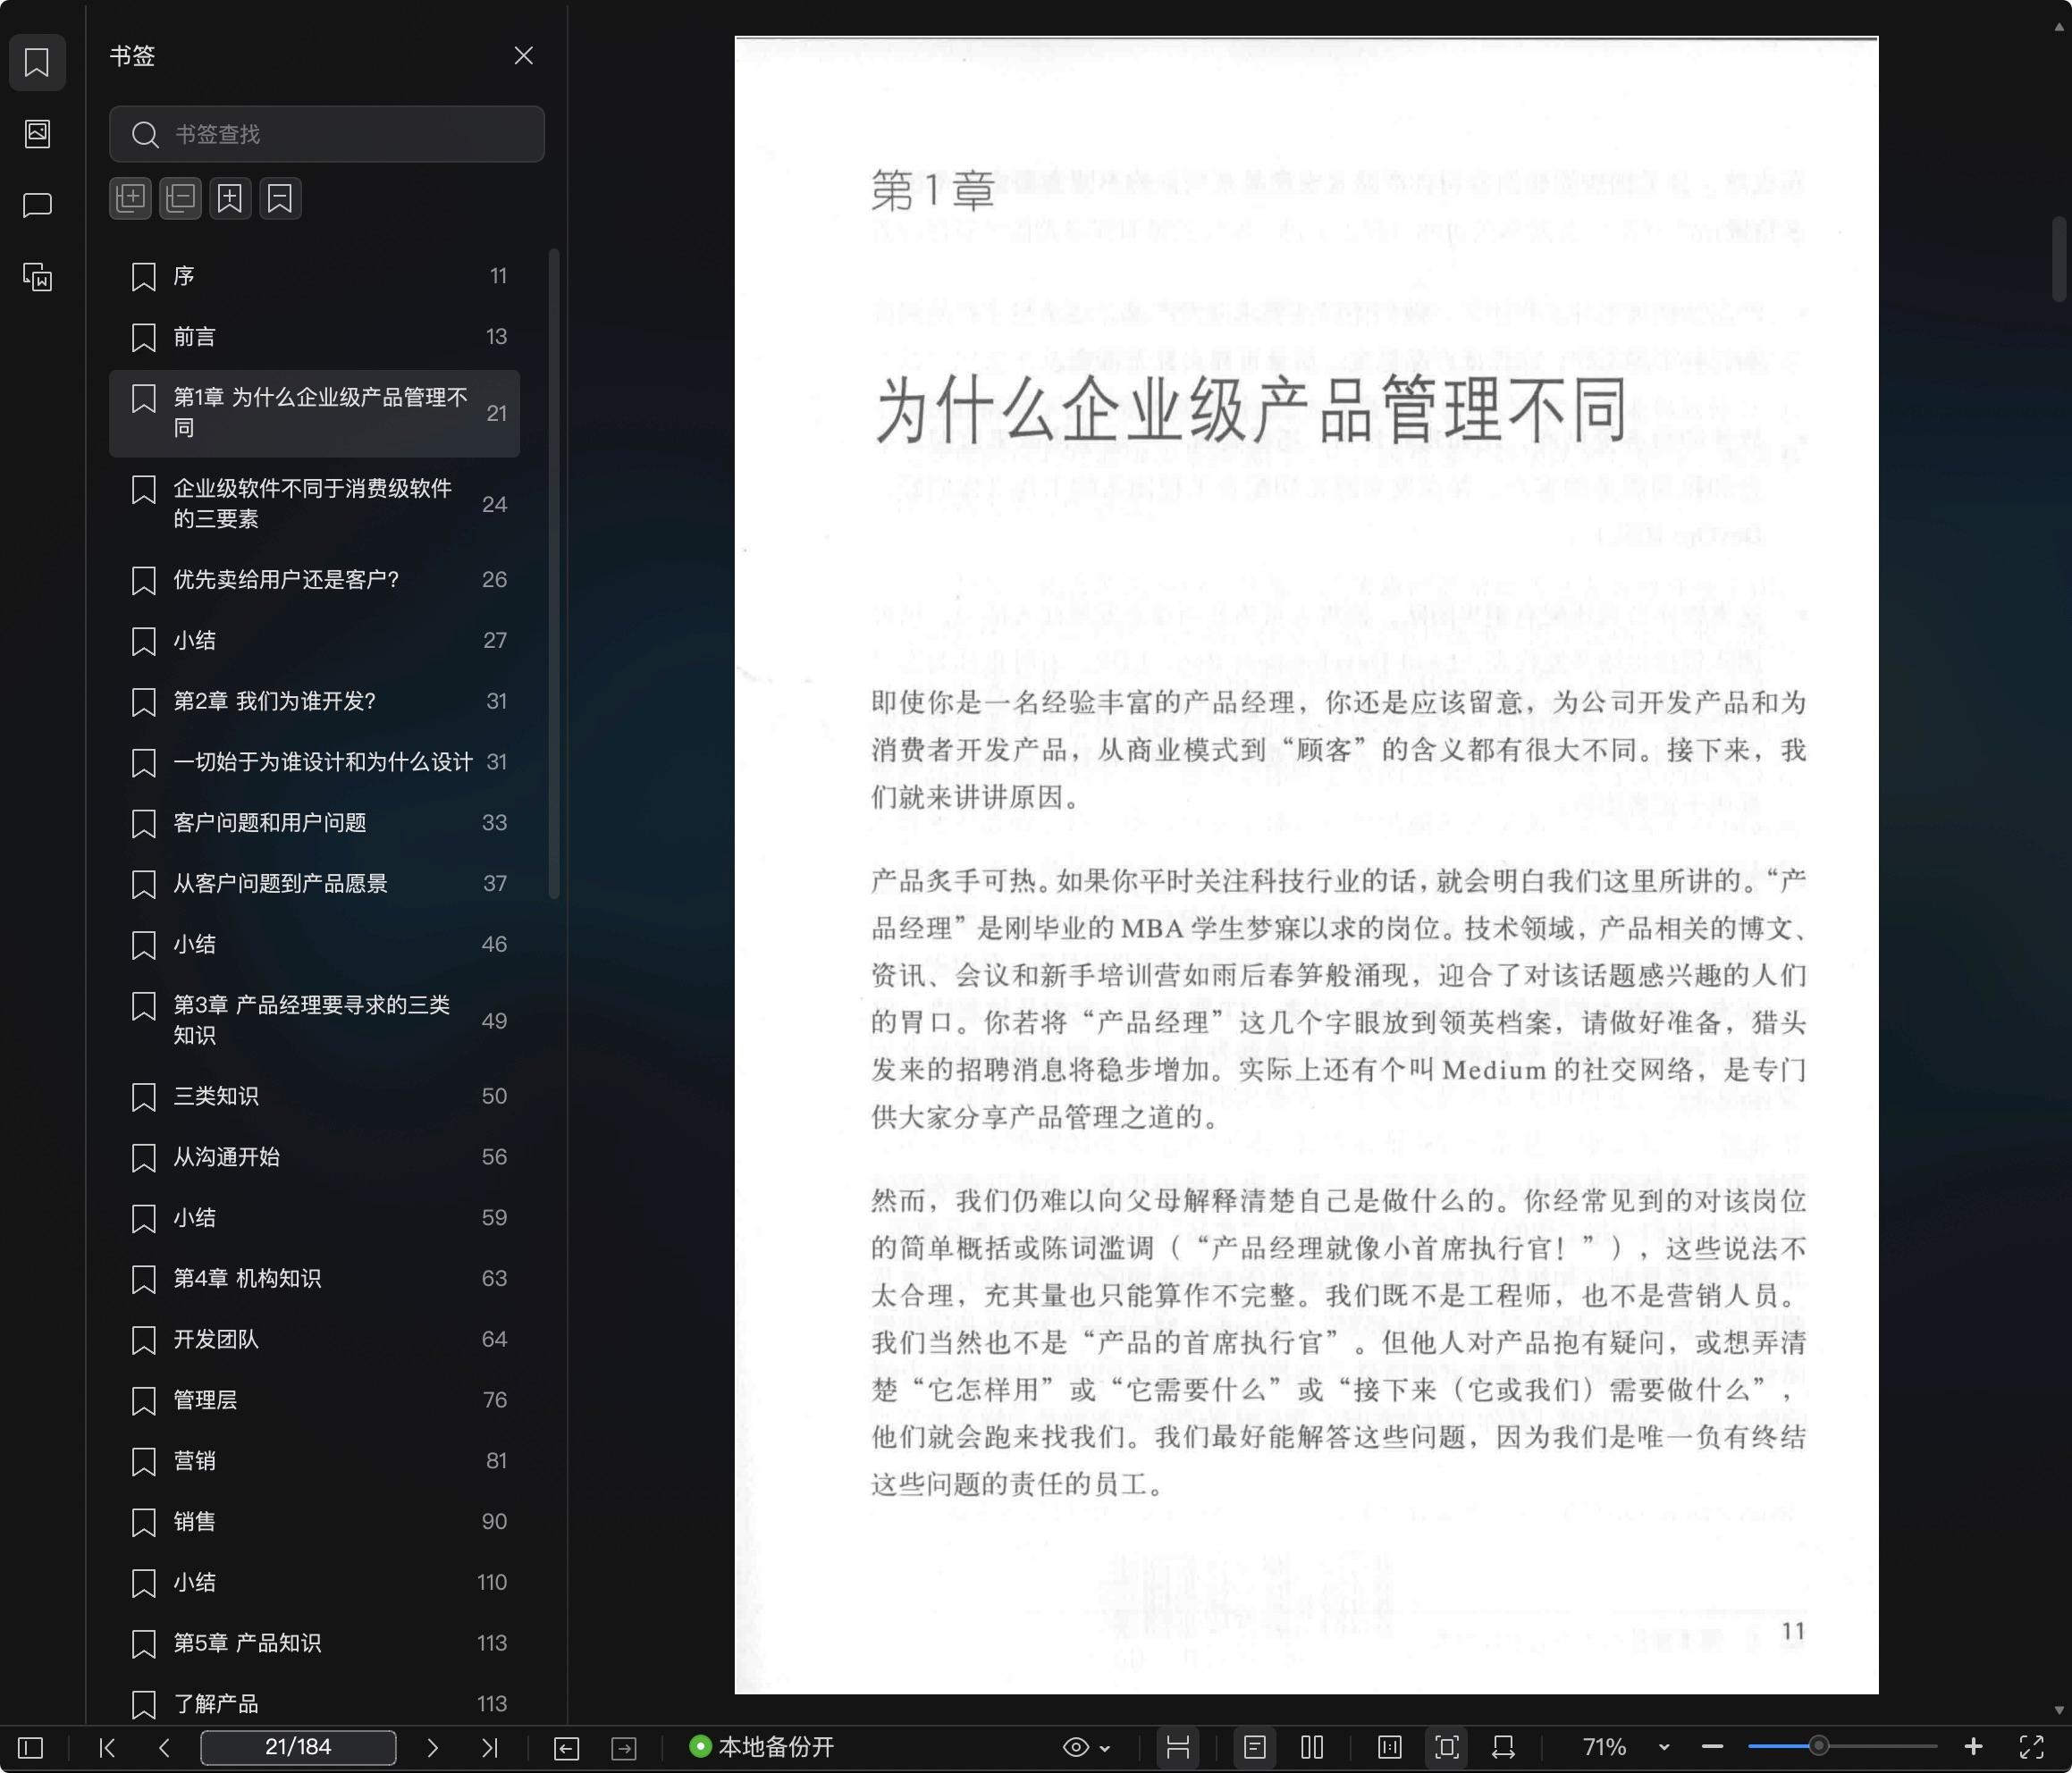Screen dimensions: 2072x1773
Task: Open the thumbnails panel icon
Action: [x=37, y=133]
